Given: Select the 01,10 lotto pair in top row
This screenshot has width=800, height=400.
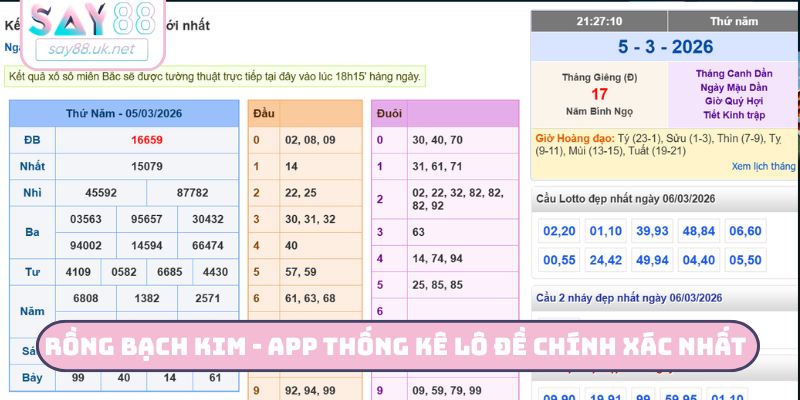Looking at the screenshot, I should click(606, 231).
